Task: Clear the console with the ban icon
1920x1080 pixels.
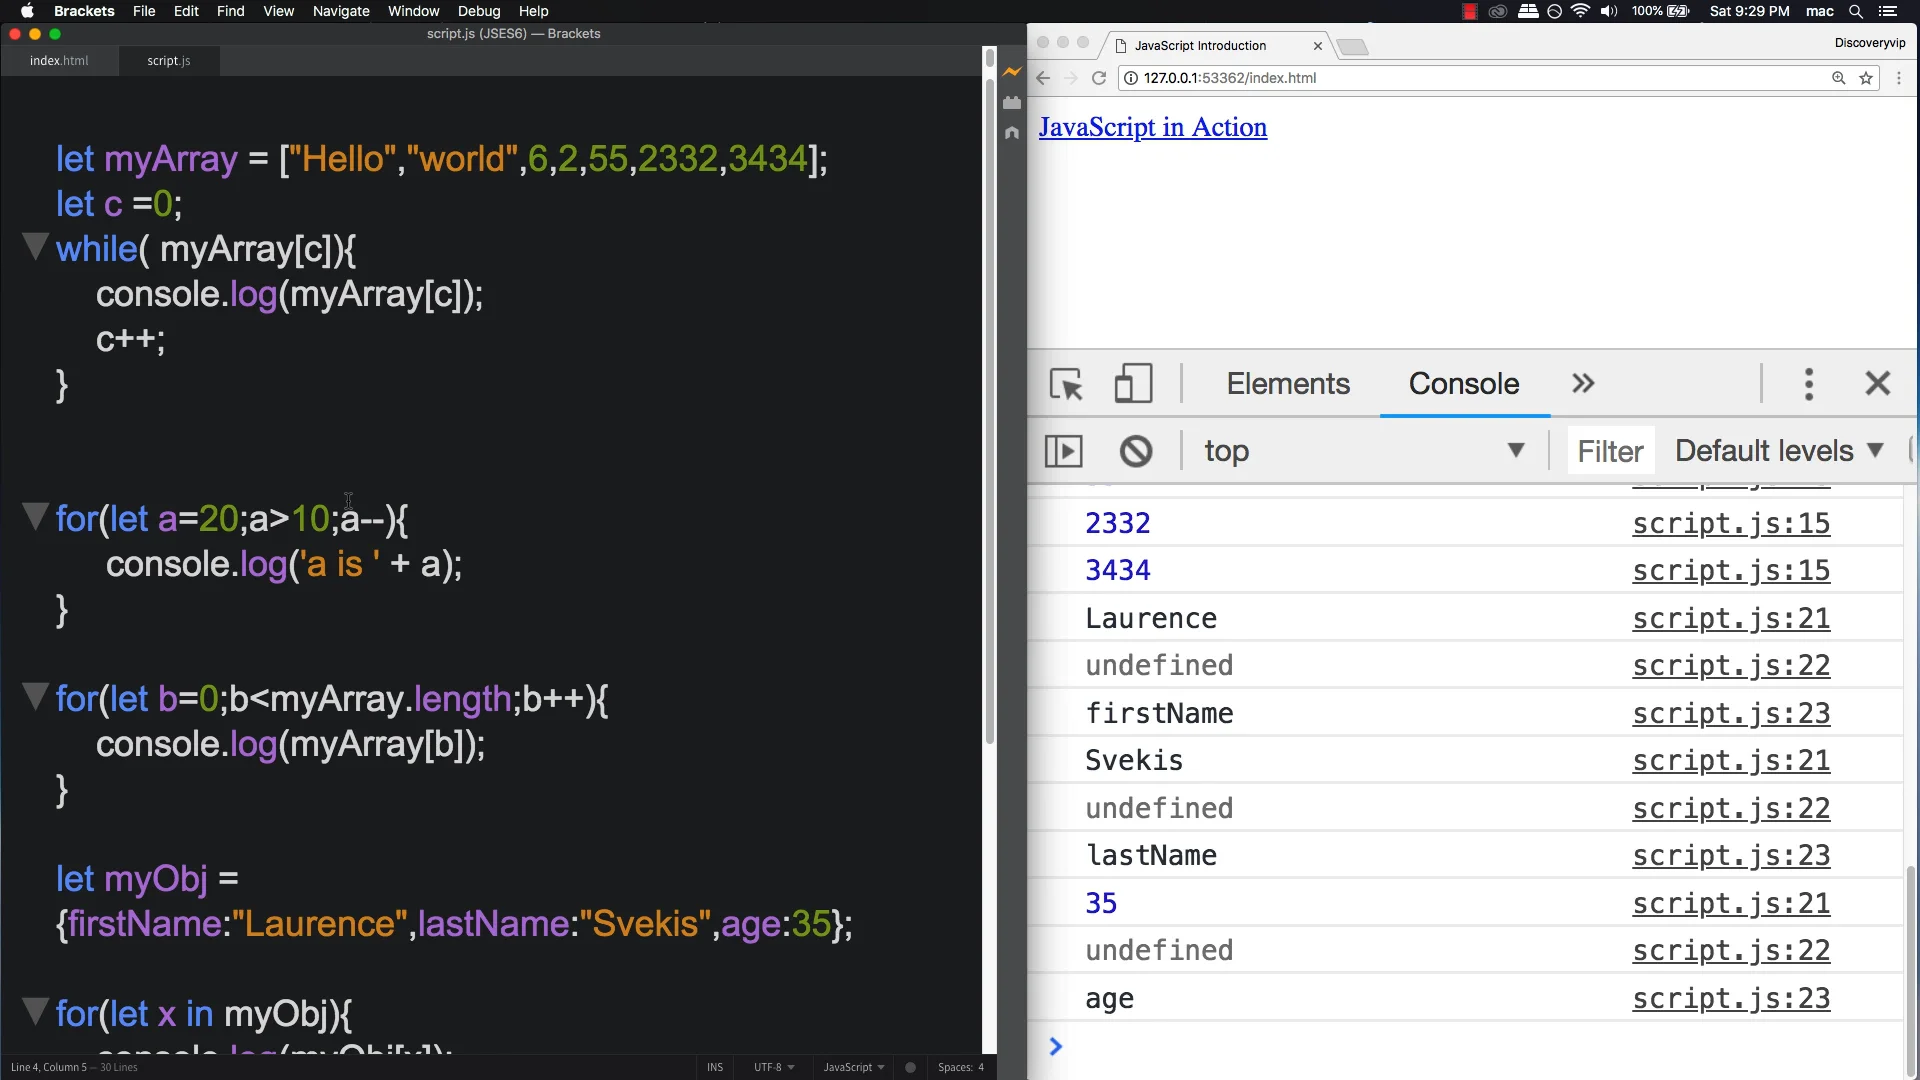Action: [1135, 451]
